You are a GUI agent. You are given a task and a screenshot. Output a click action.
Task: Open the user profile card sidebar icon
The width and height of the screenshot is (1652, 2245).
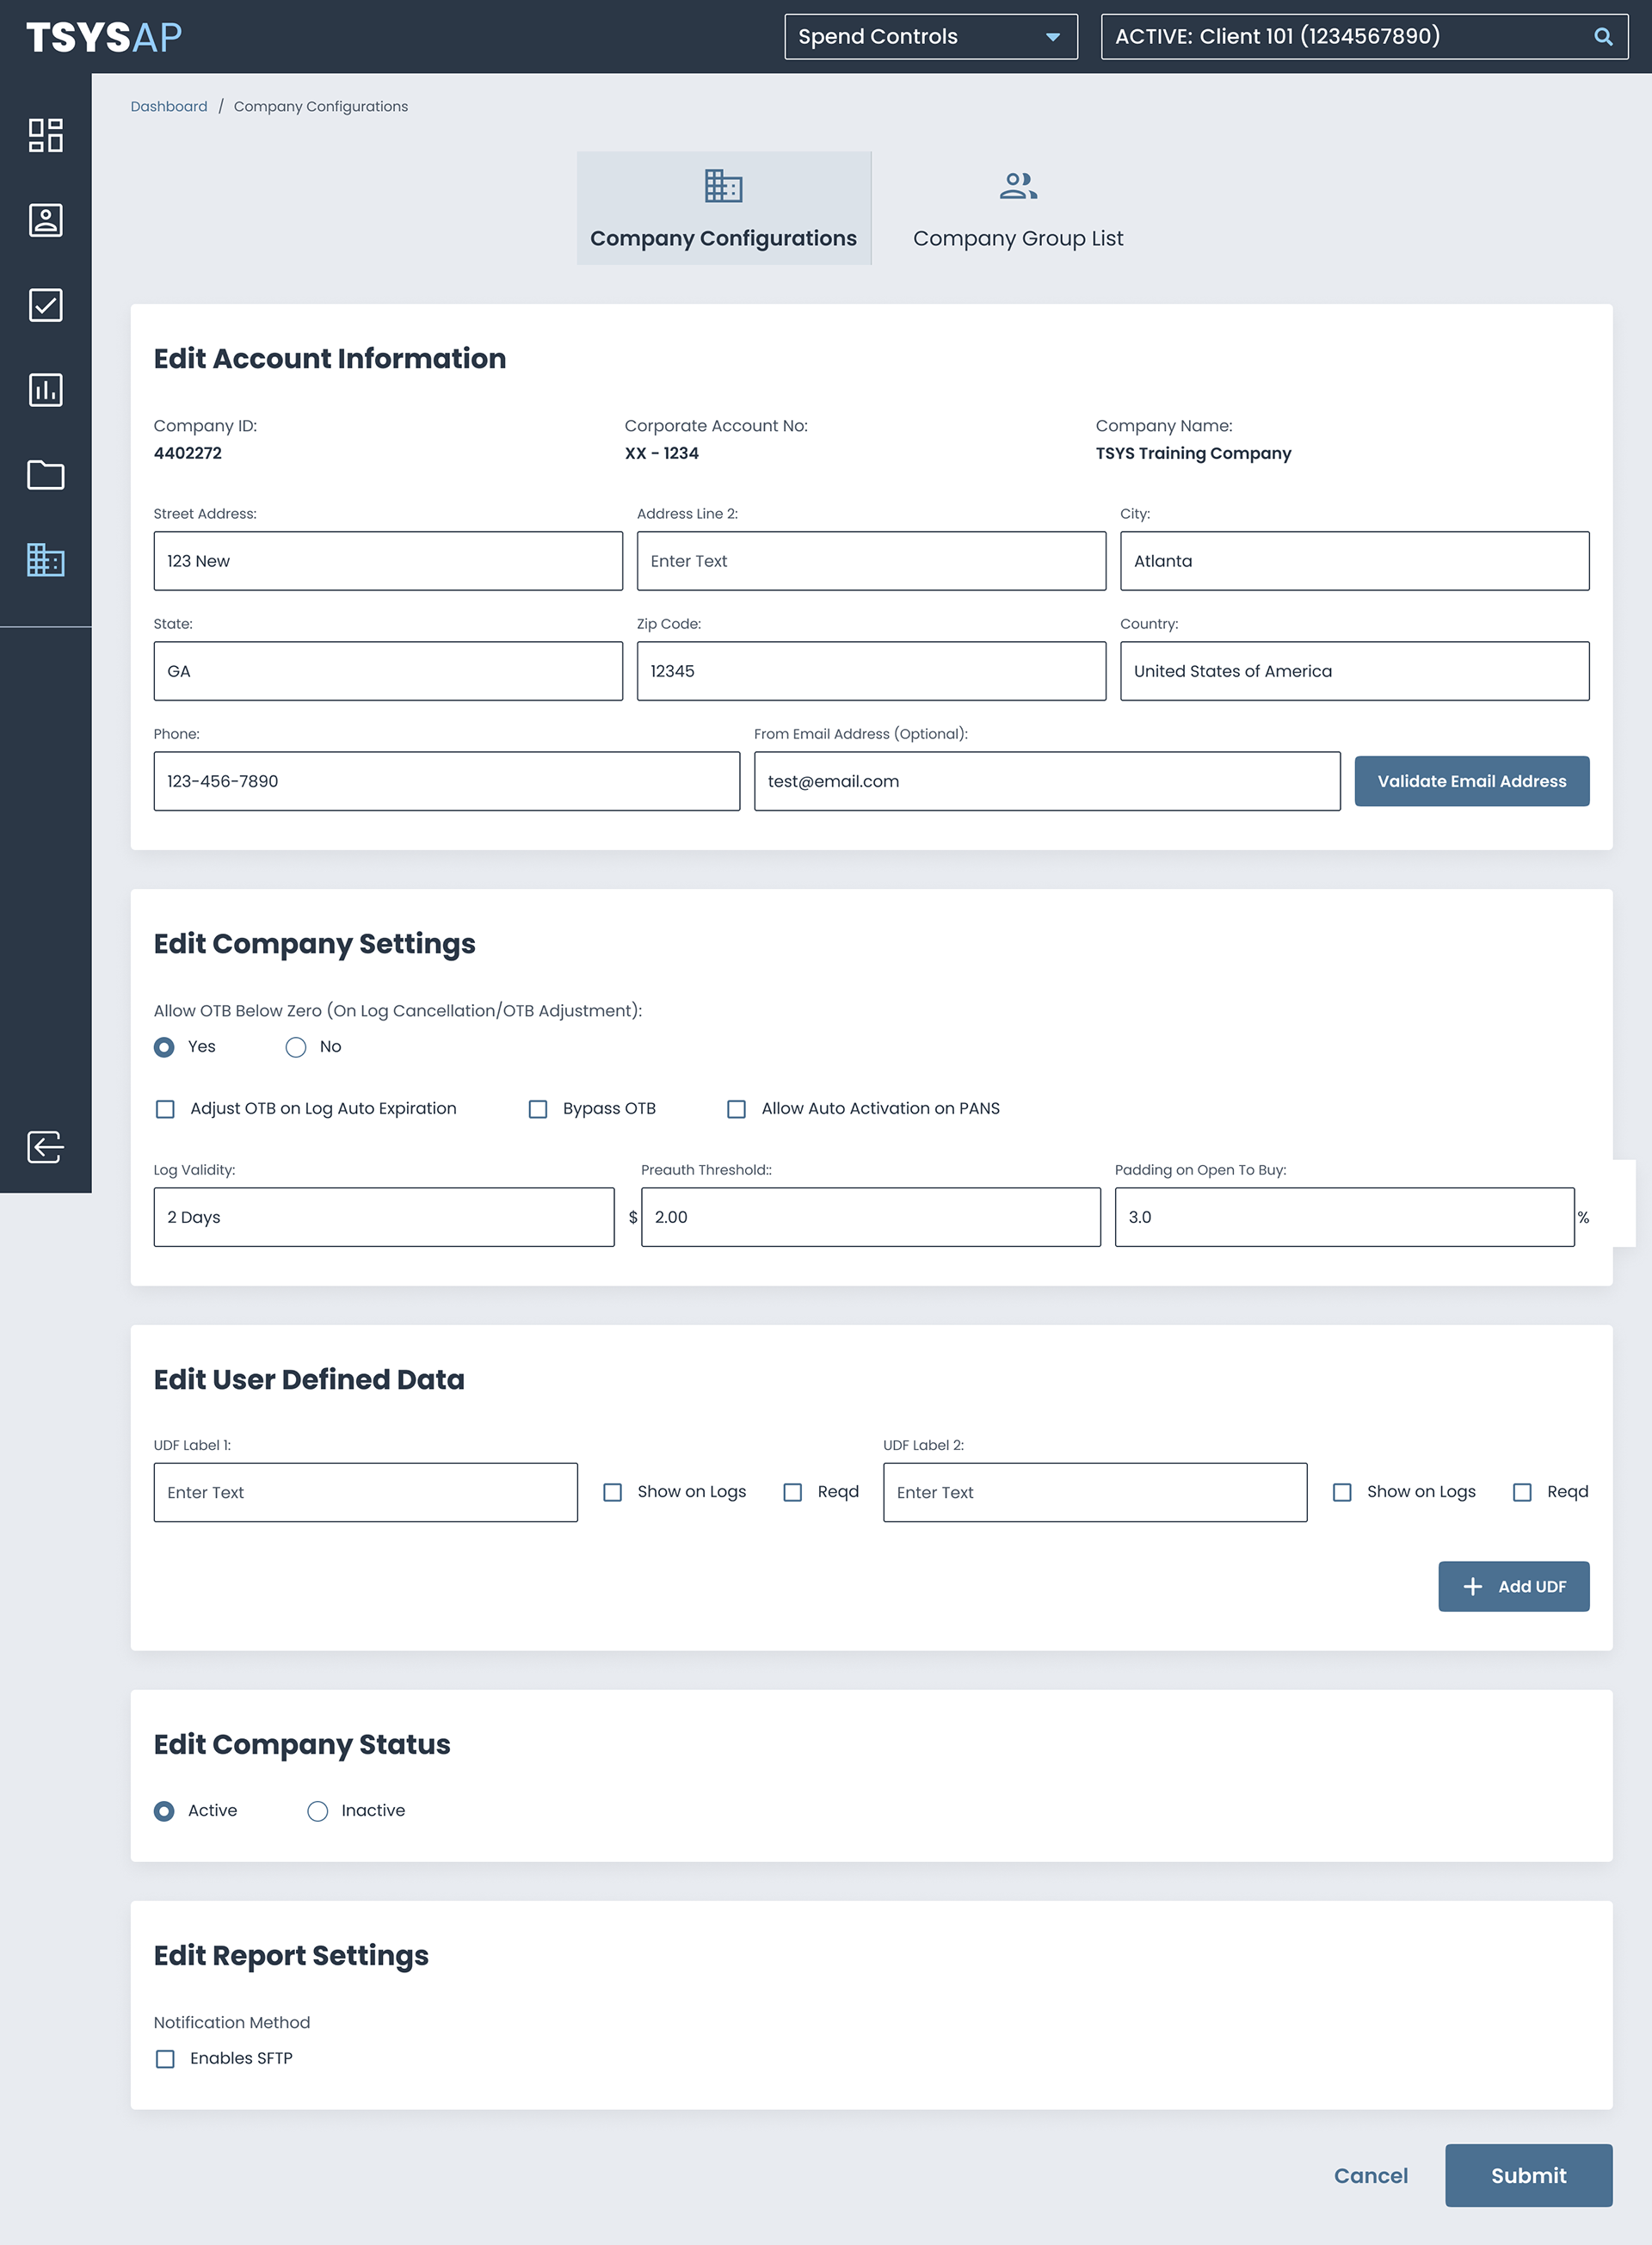click(x=46, y=220)
